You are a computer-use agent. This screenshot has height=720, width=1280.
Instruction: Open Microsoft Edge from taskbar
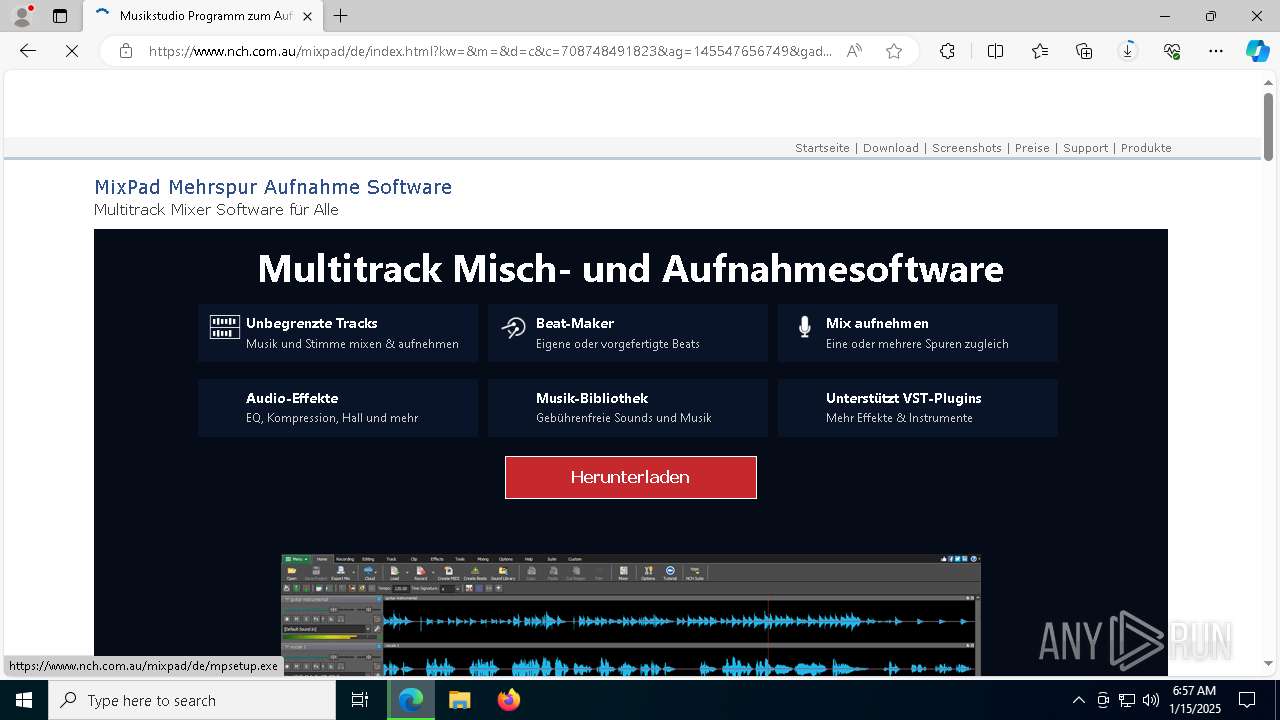click(411, 700)
